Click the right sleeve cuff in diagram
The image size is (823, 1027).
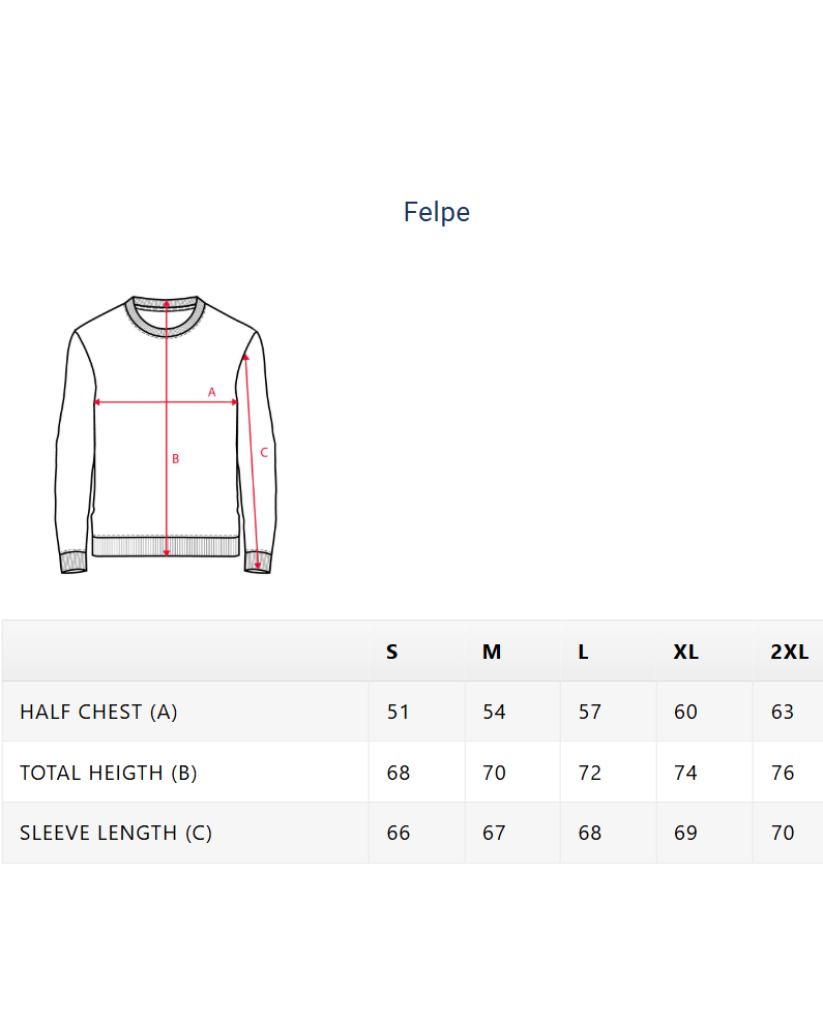pyautogui.click(x=259, y=561)
